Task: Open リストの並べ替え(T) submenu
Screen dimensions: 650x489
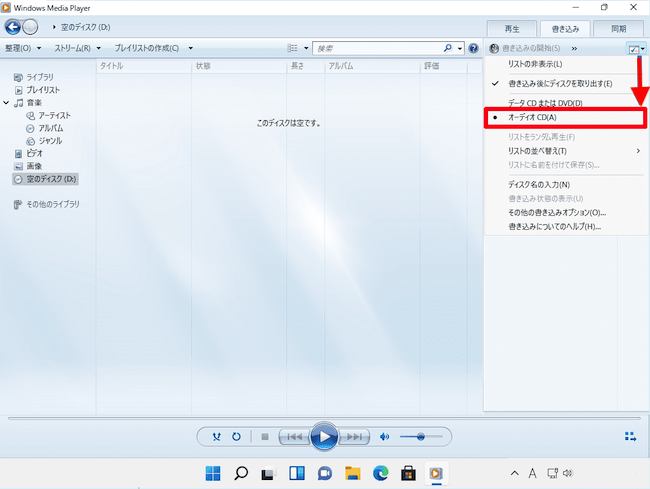Action: pyautogui.click(x=565, y=151)
